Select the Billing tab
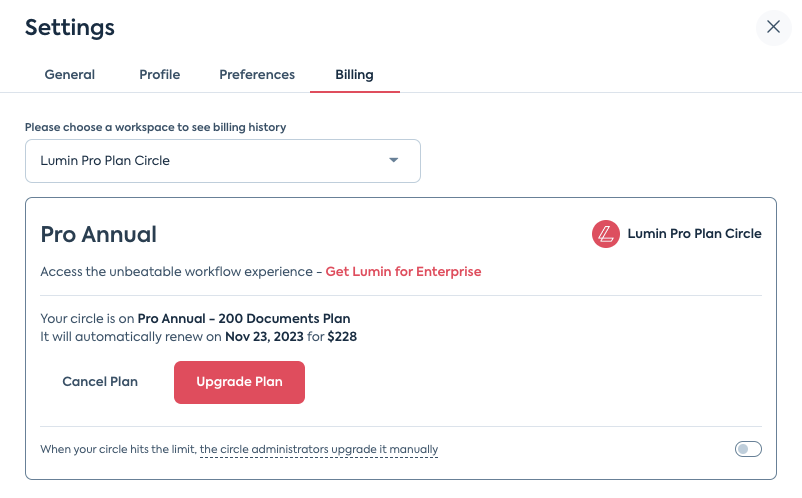This screenshot has height=498, width=802. click(354, 75)
